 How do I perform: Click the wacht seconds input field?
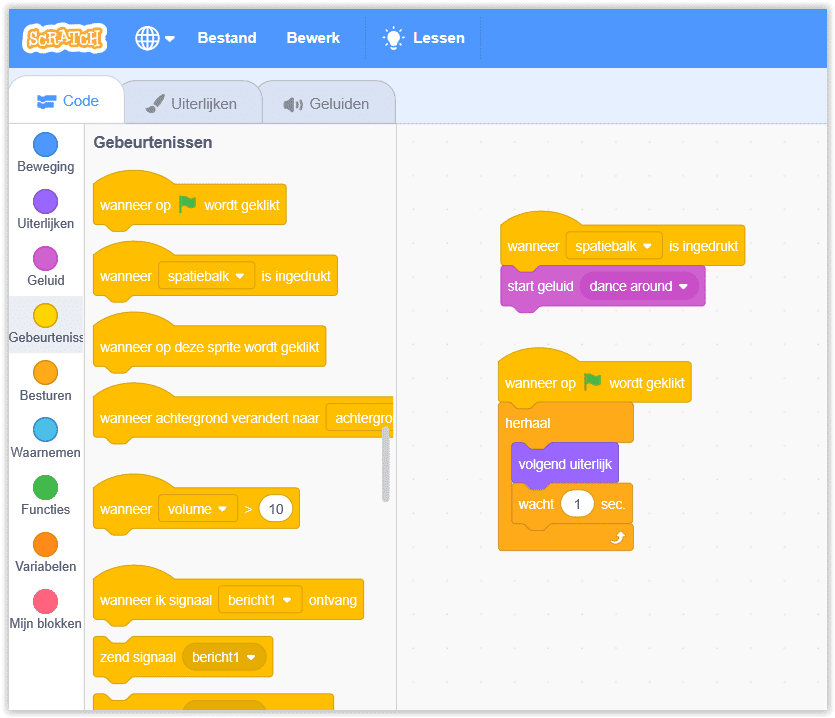(577, 504)
